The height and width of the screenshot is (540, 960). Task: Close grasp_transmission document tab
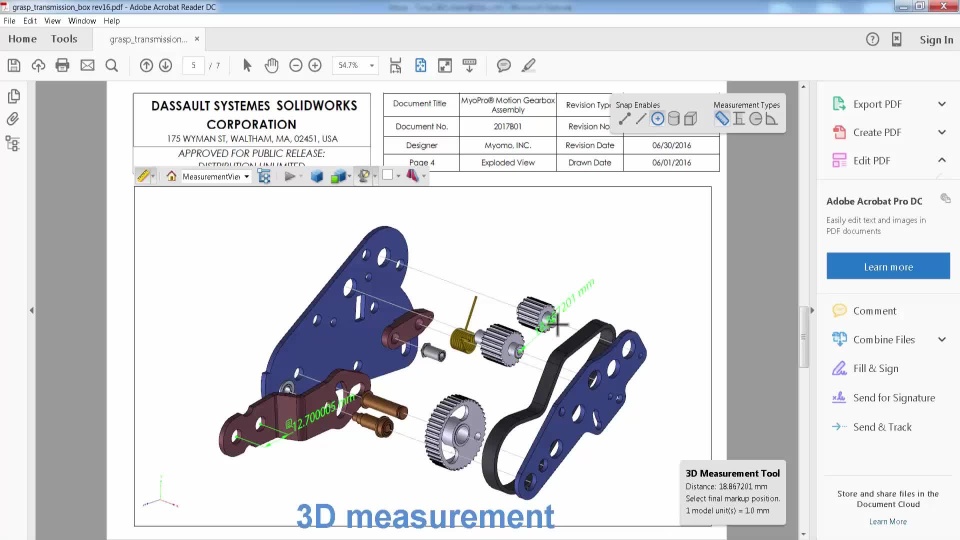197,39
